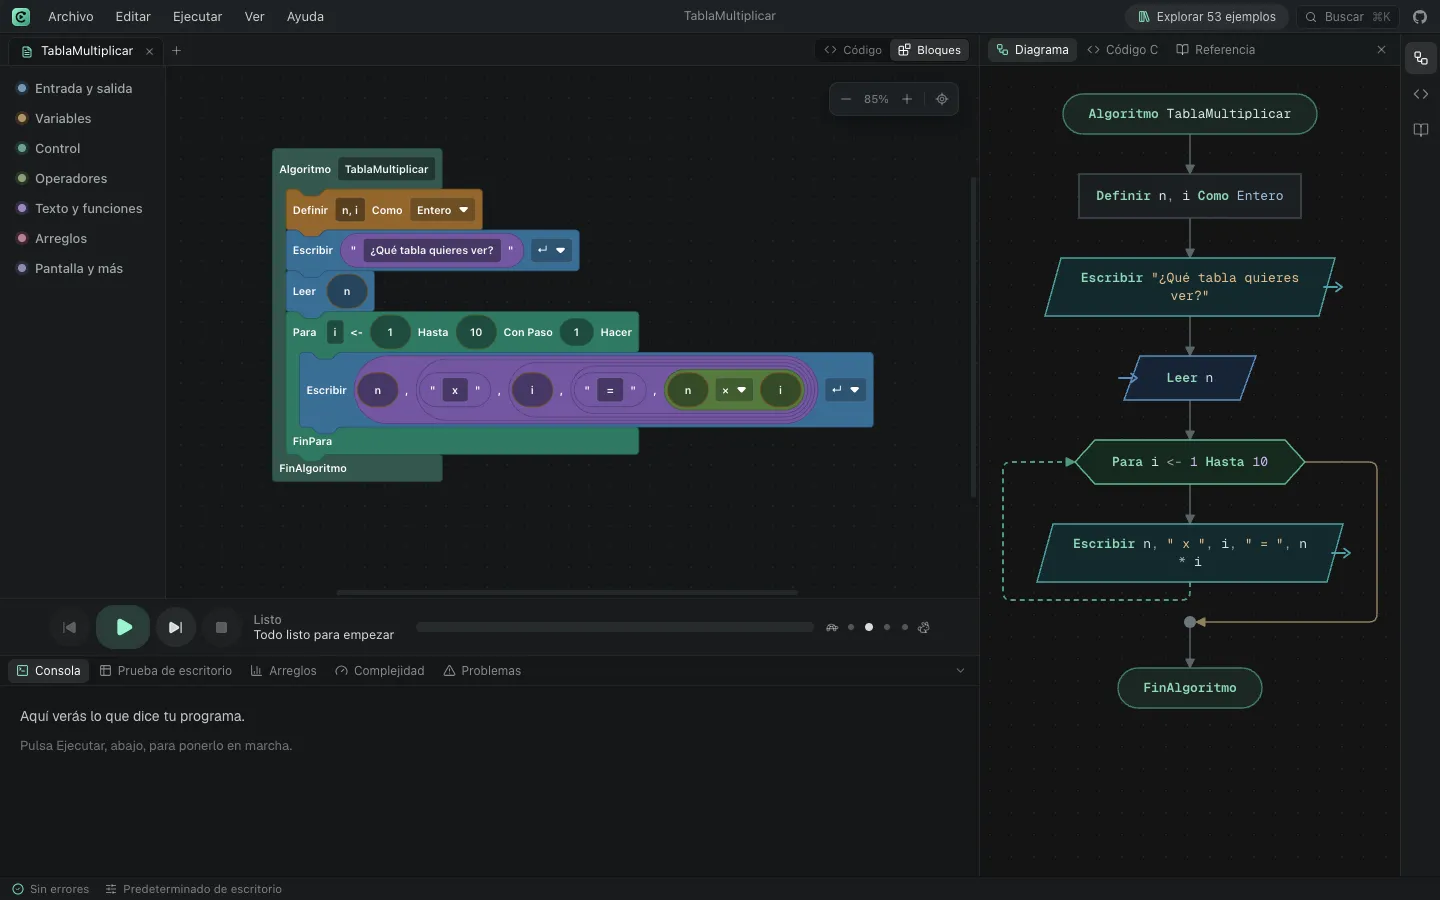Click the vertical scrollbar of the blocks canvas
Screen dimensions: 1440x900
[x=973, y=337]
